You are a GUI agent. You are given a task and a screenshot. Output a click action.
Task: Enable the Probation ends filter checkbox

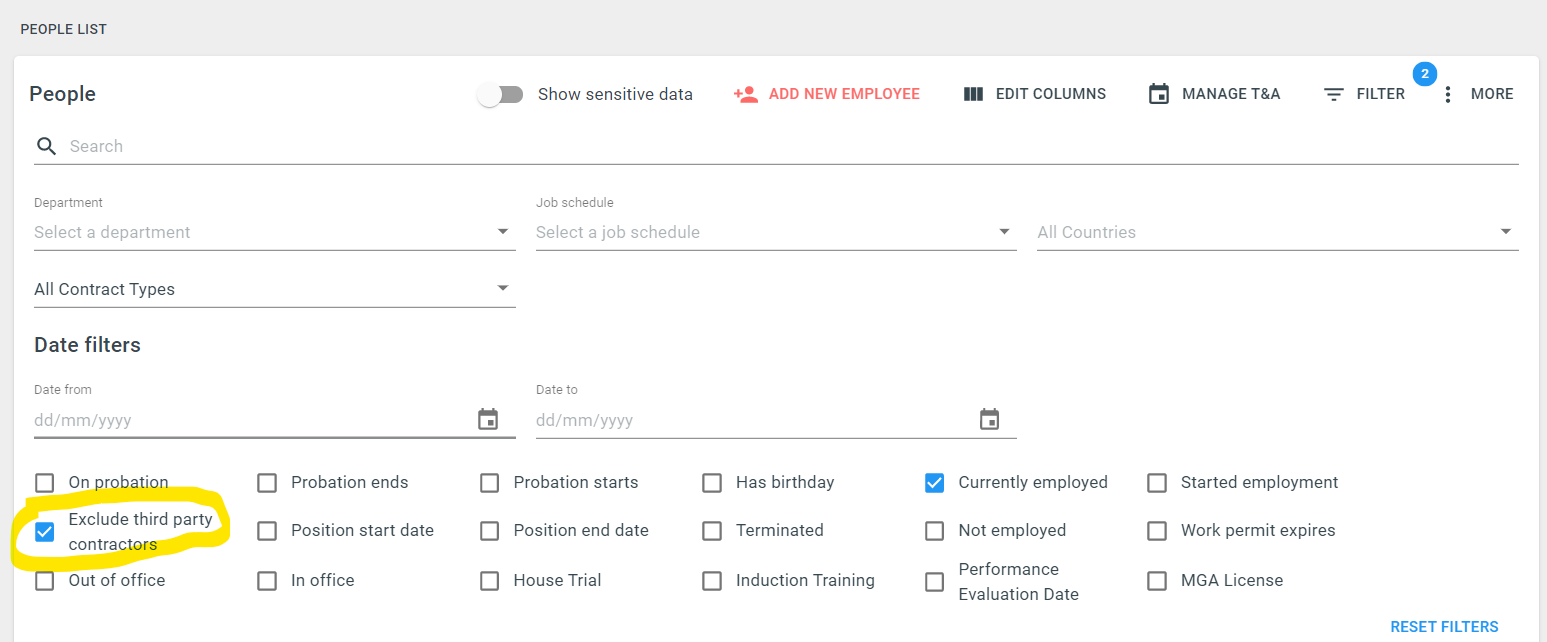click(x=267, y=483)
